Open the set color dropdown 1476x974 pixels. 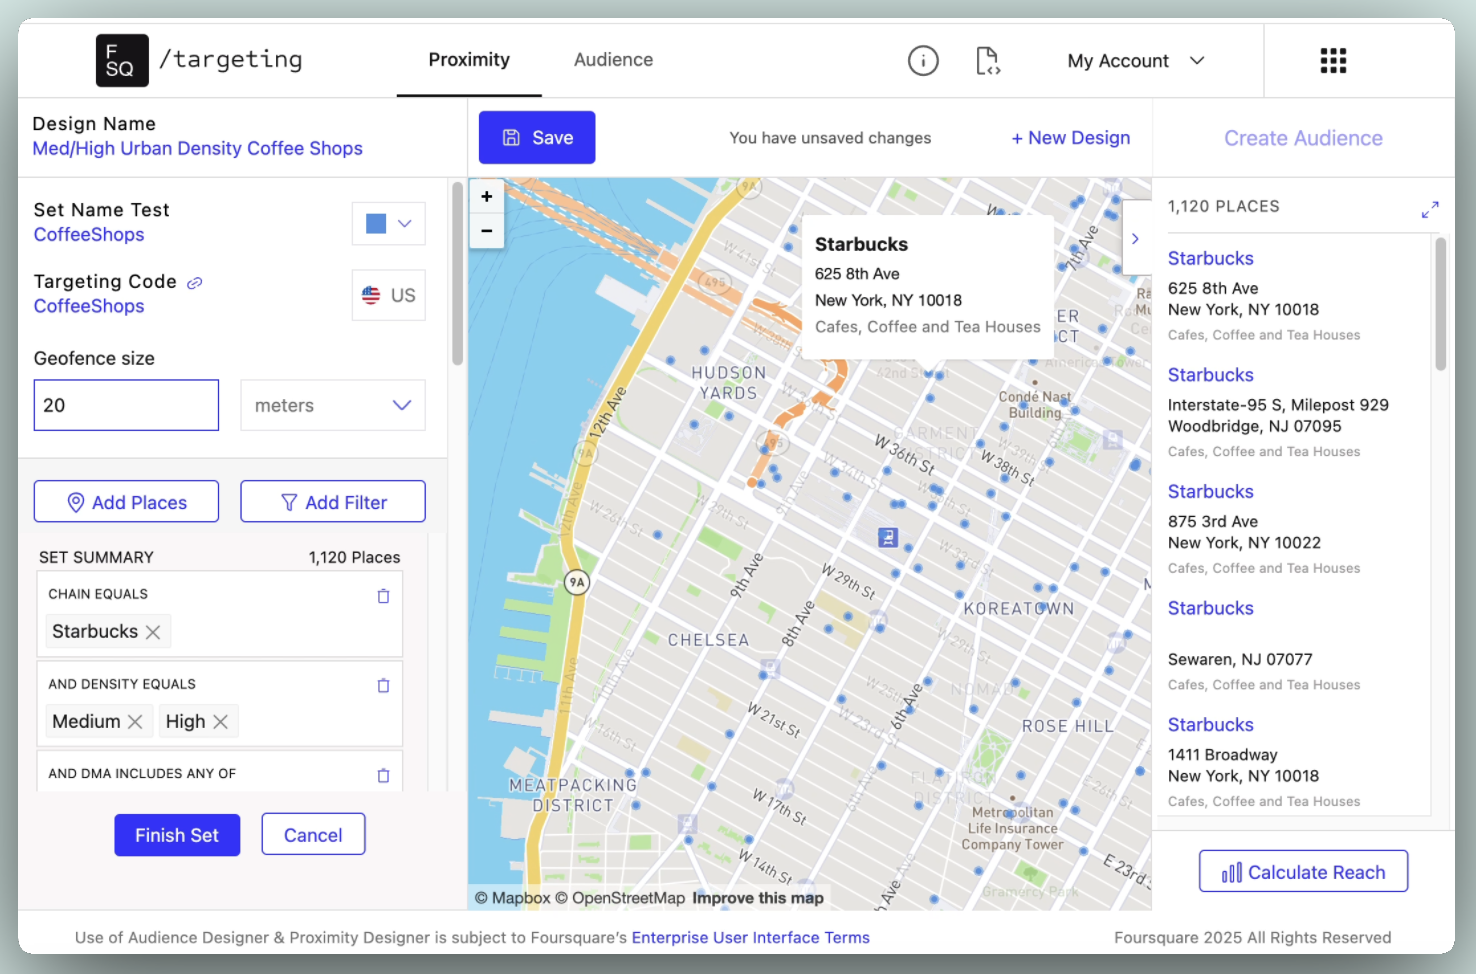[389, 224]
